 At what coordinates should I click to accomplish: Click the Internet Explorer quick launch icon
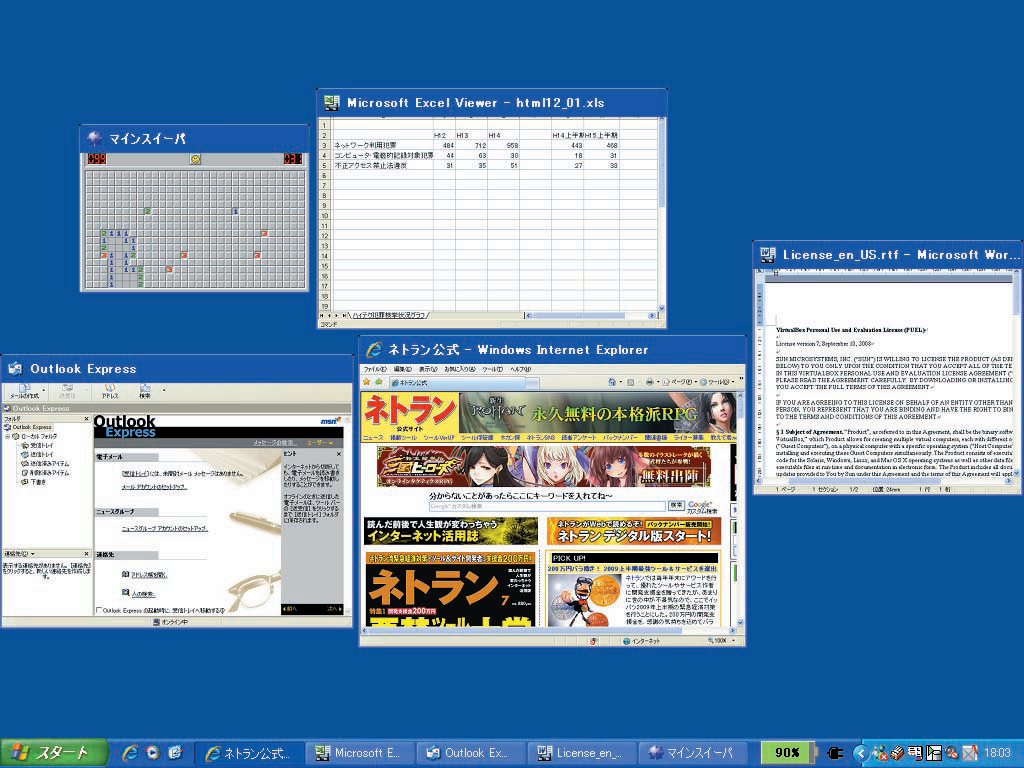click(130, 753)
